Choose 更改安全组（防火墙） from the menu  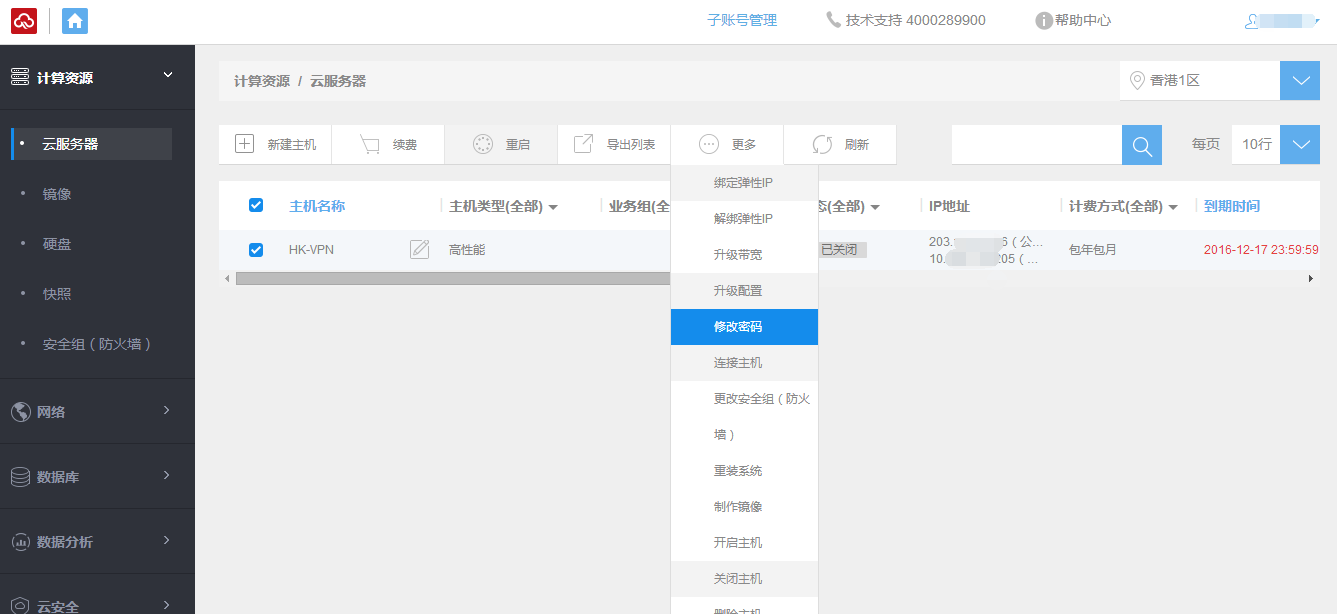point(744,417)
